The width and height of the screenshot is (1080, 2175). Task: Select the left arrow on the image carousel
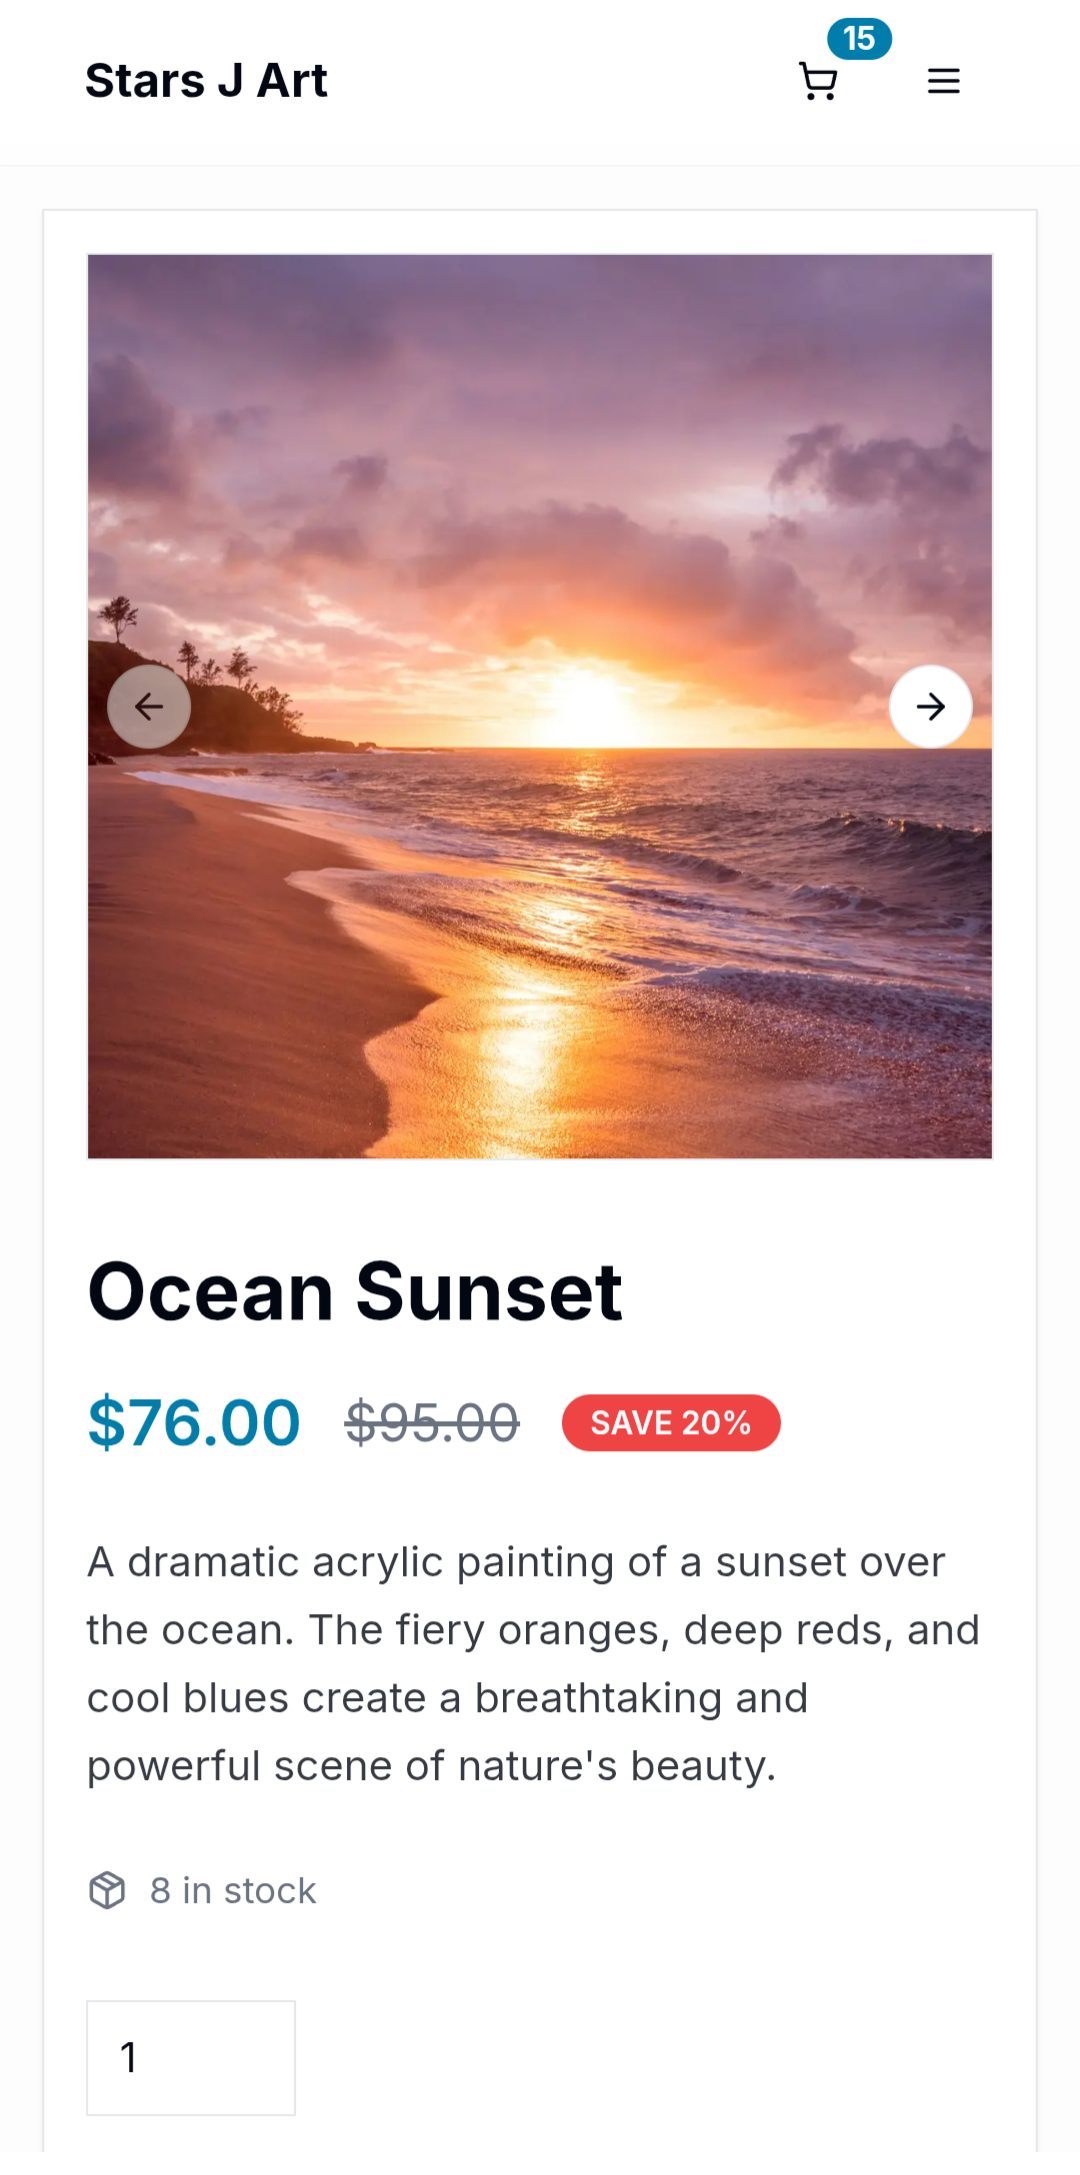[x=149, y=705]
